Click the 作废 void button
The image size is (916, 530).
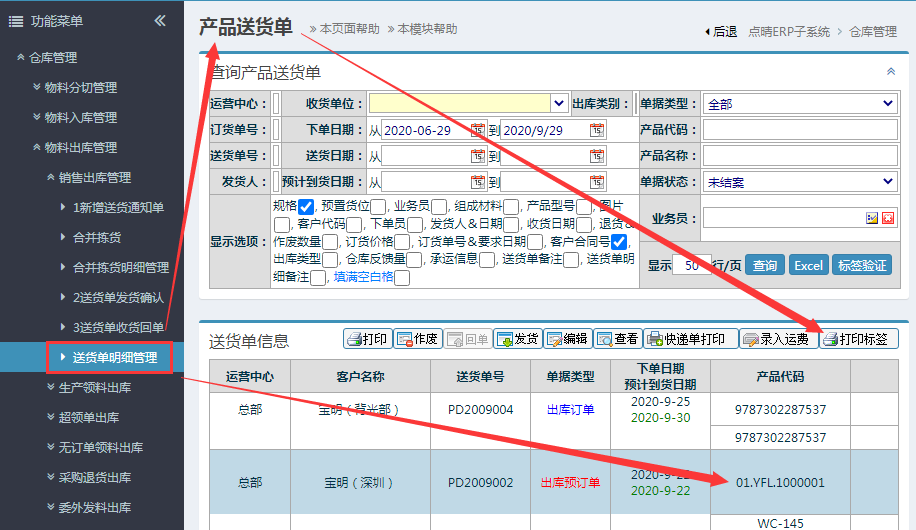pos(417,339)
